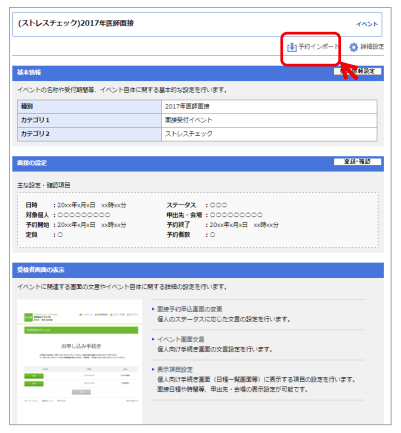Click the 登録・確認 button in 面接の設定

pos(357,162)
